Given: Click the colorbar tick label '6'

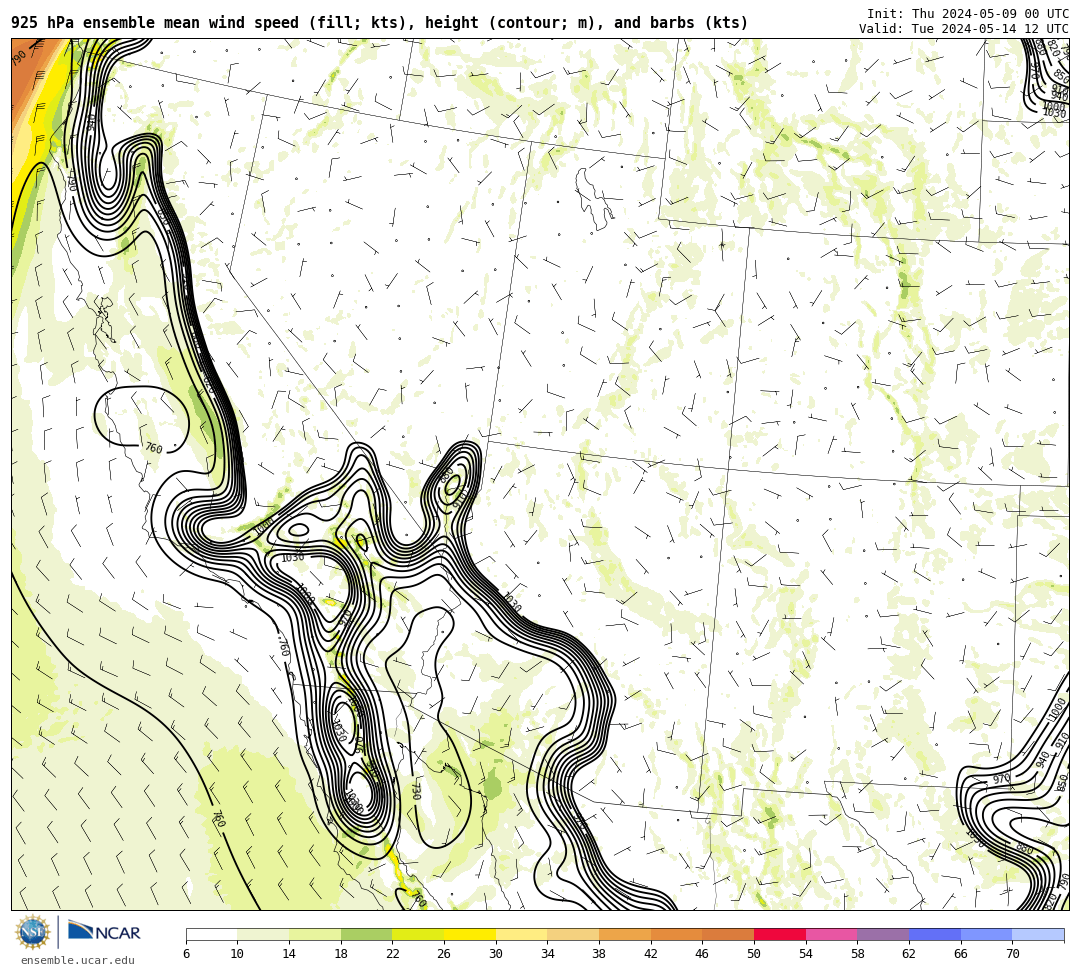Looking at the screenshot, I should [186, 954].
